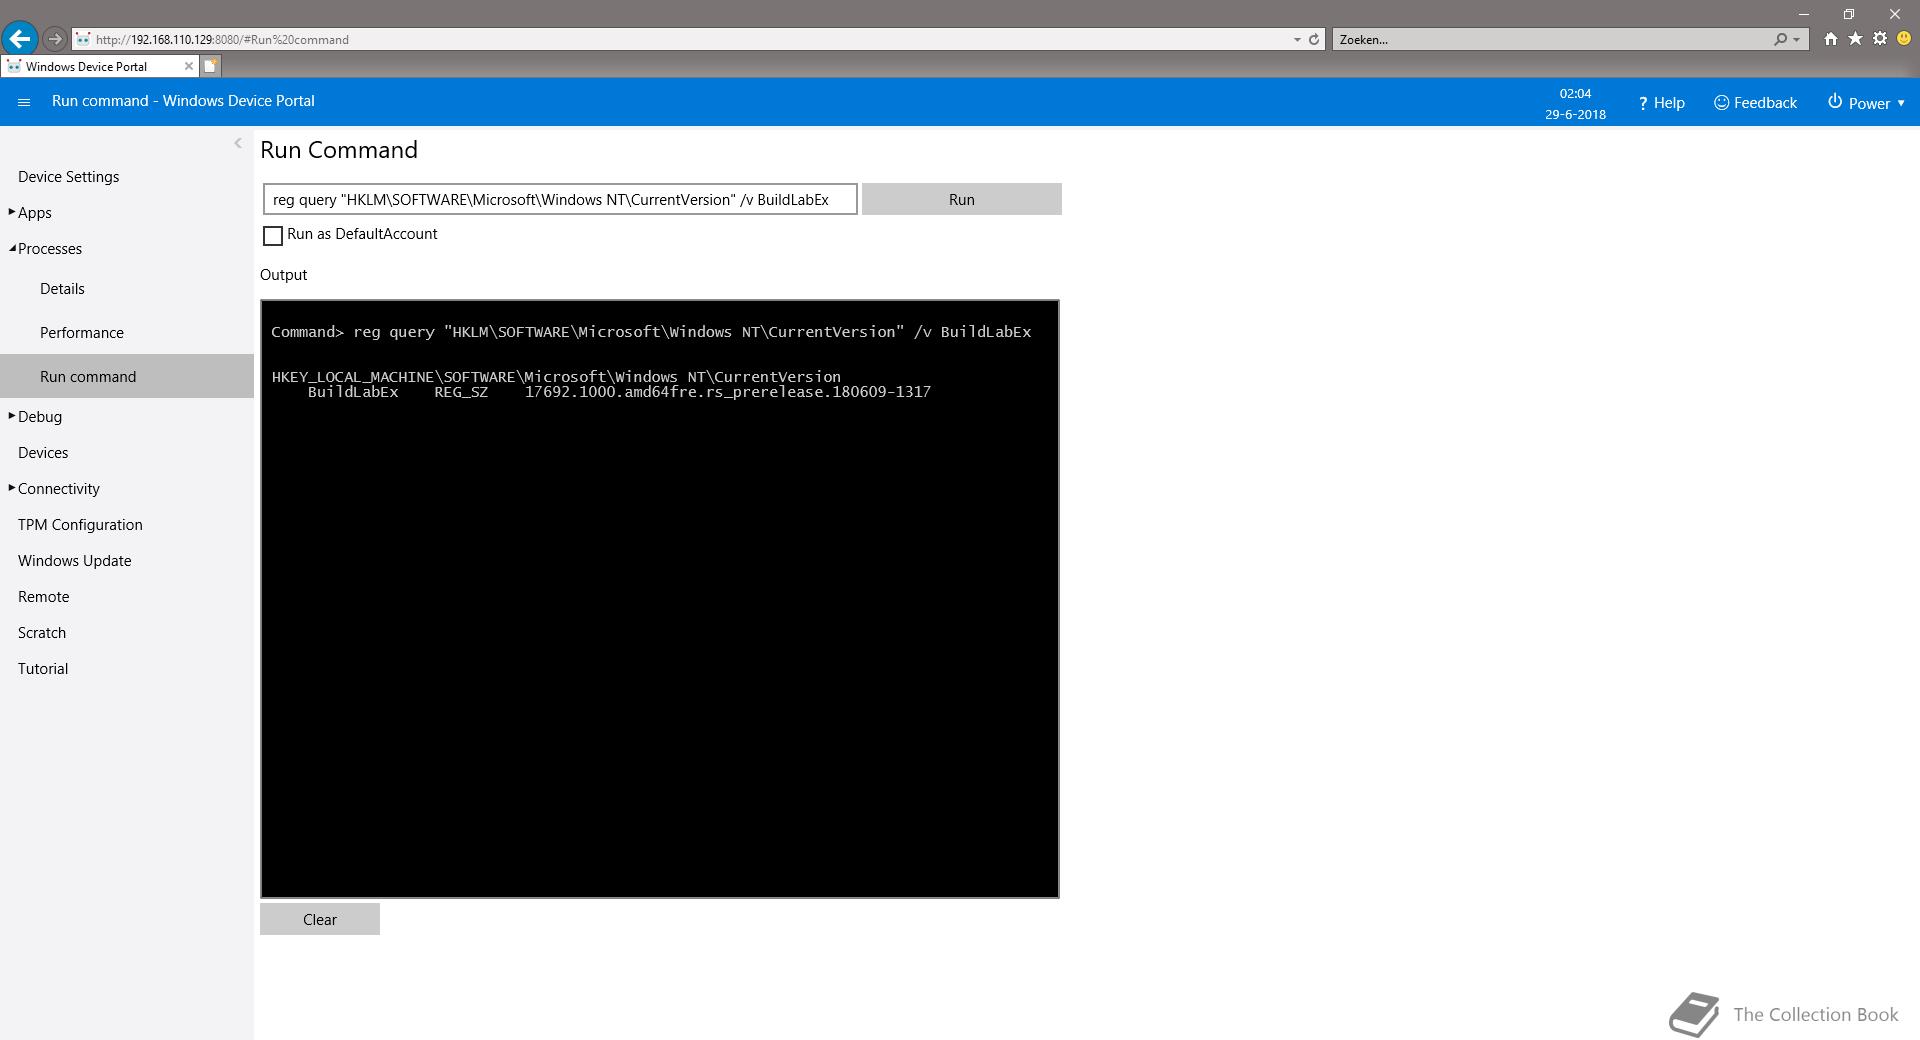The height and width of the screenshot is (1040, 1920).
Task: Select Details under Processes
Action: [62, 289]
